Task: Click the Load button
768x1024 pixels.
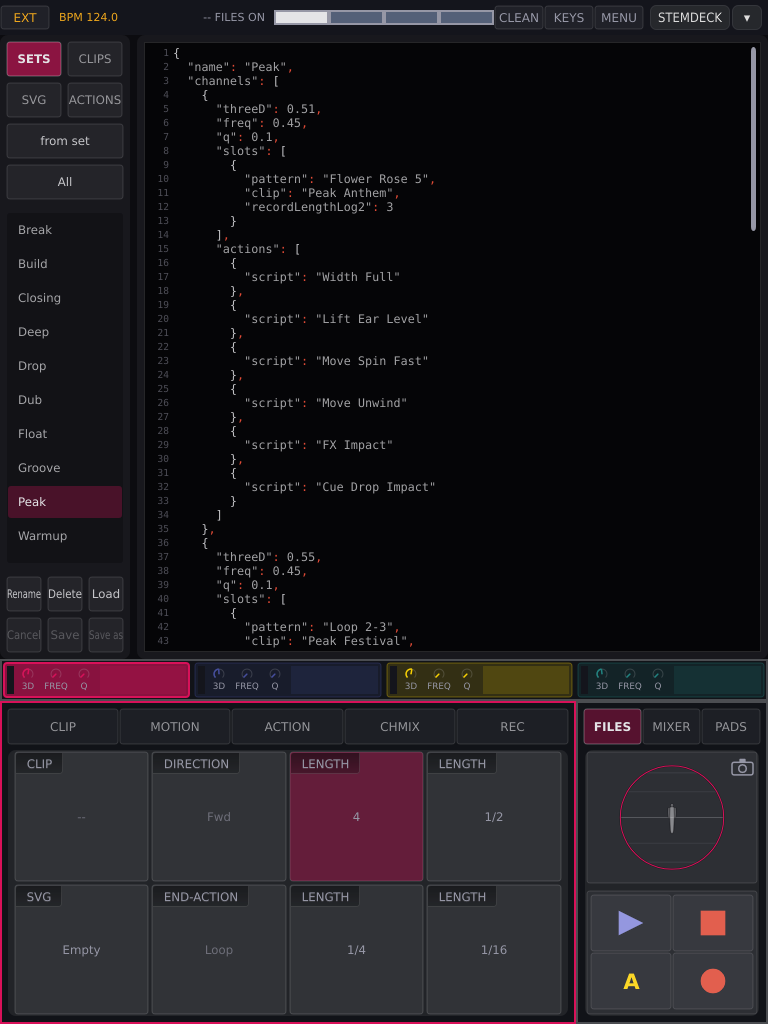Action: click(x=106, y=594)
